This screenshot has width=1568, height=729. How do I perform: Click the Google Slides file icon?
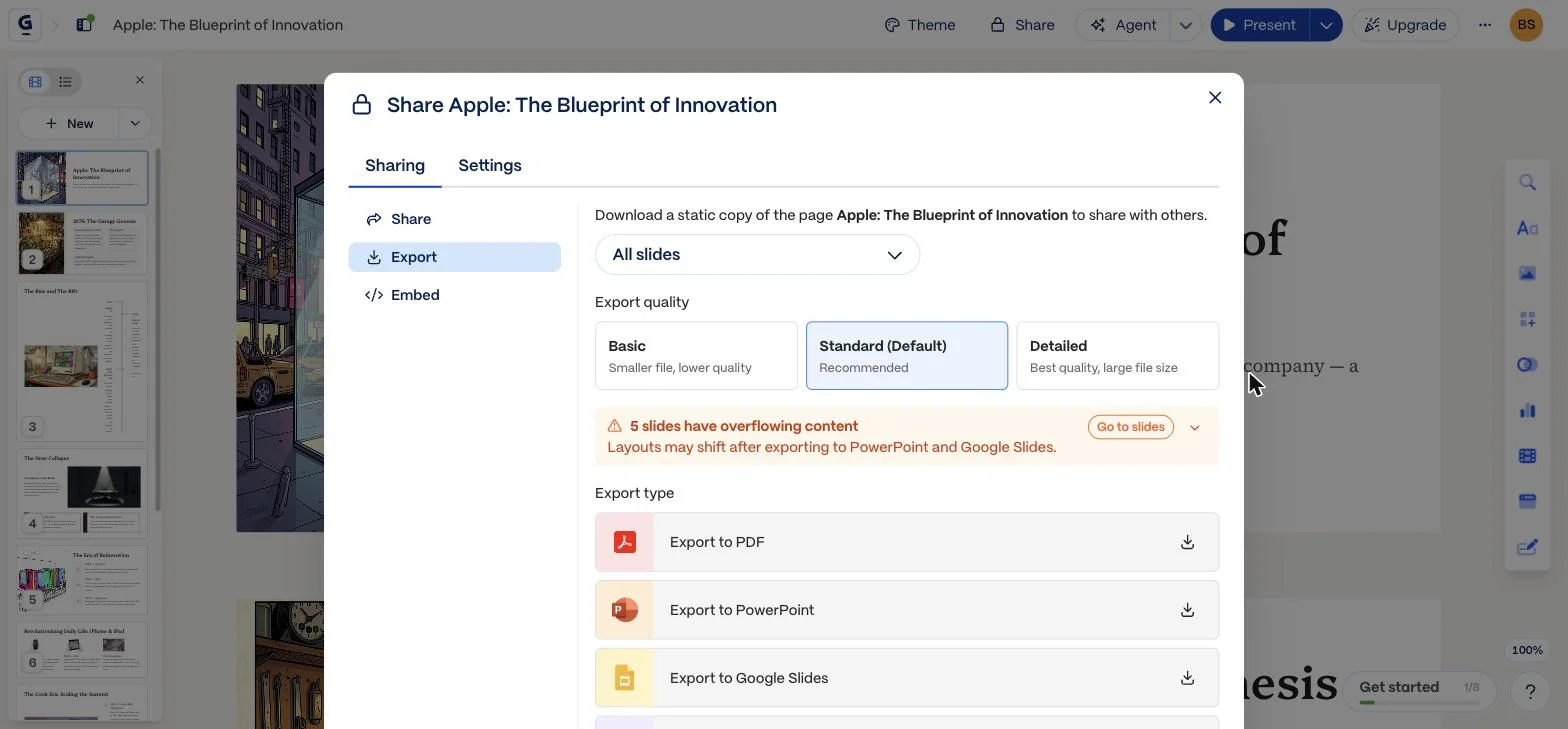(625, 678)
